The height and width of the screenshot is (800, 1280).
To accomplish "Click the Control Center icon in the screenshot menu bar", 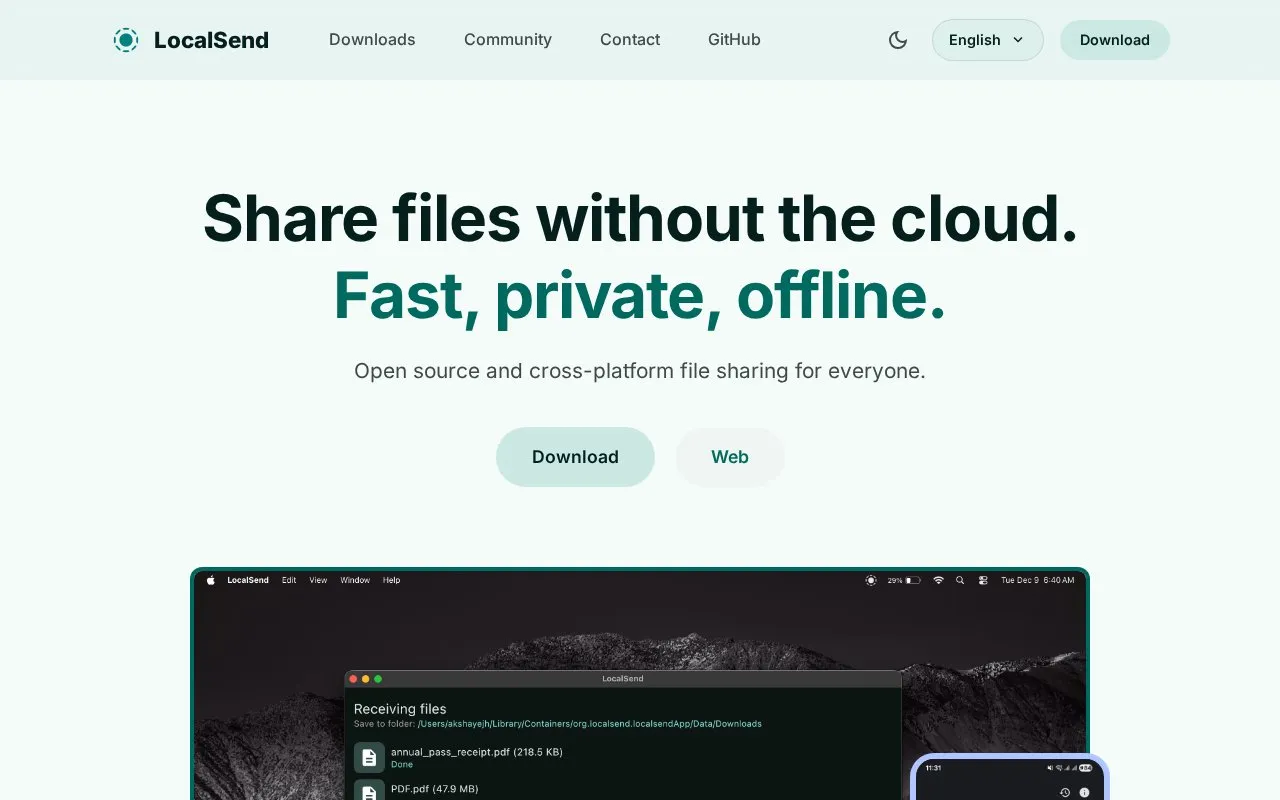I will [983, 580].
